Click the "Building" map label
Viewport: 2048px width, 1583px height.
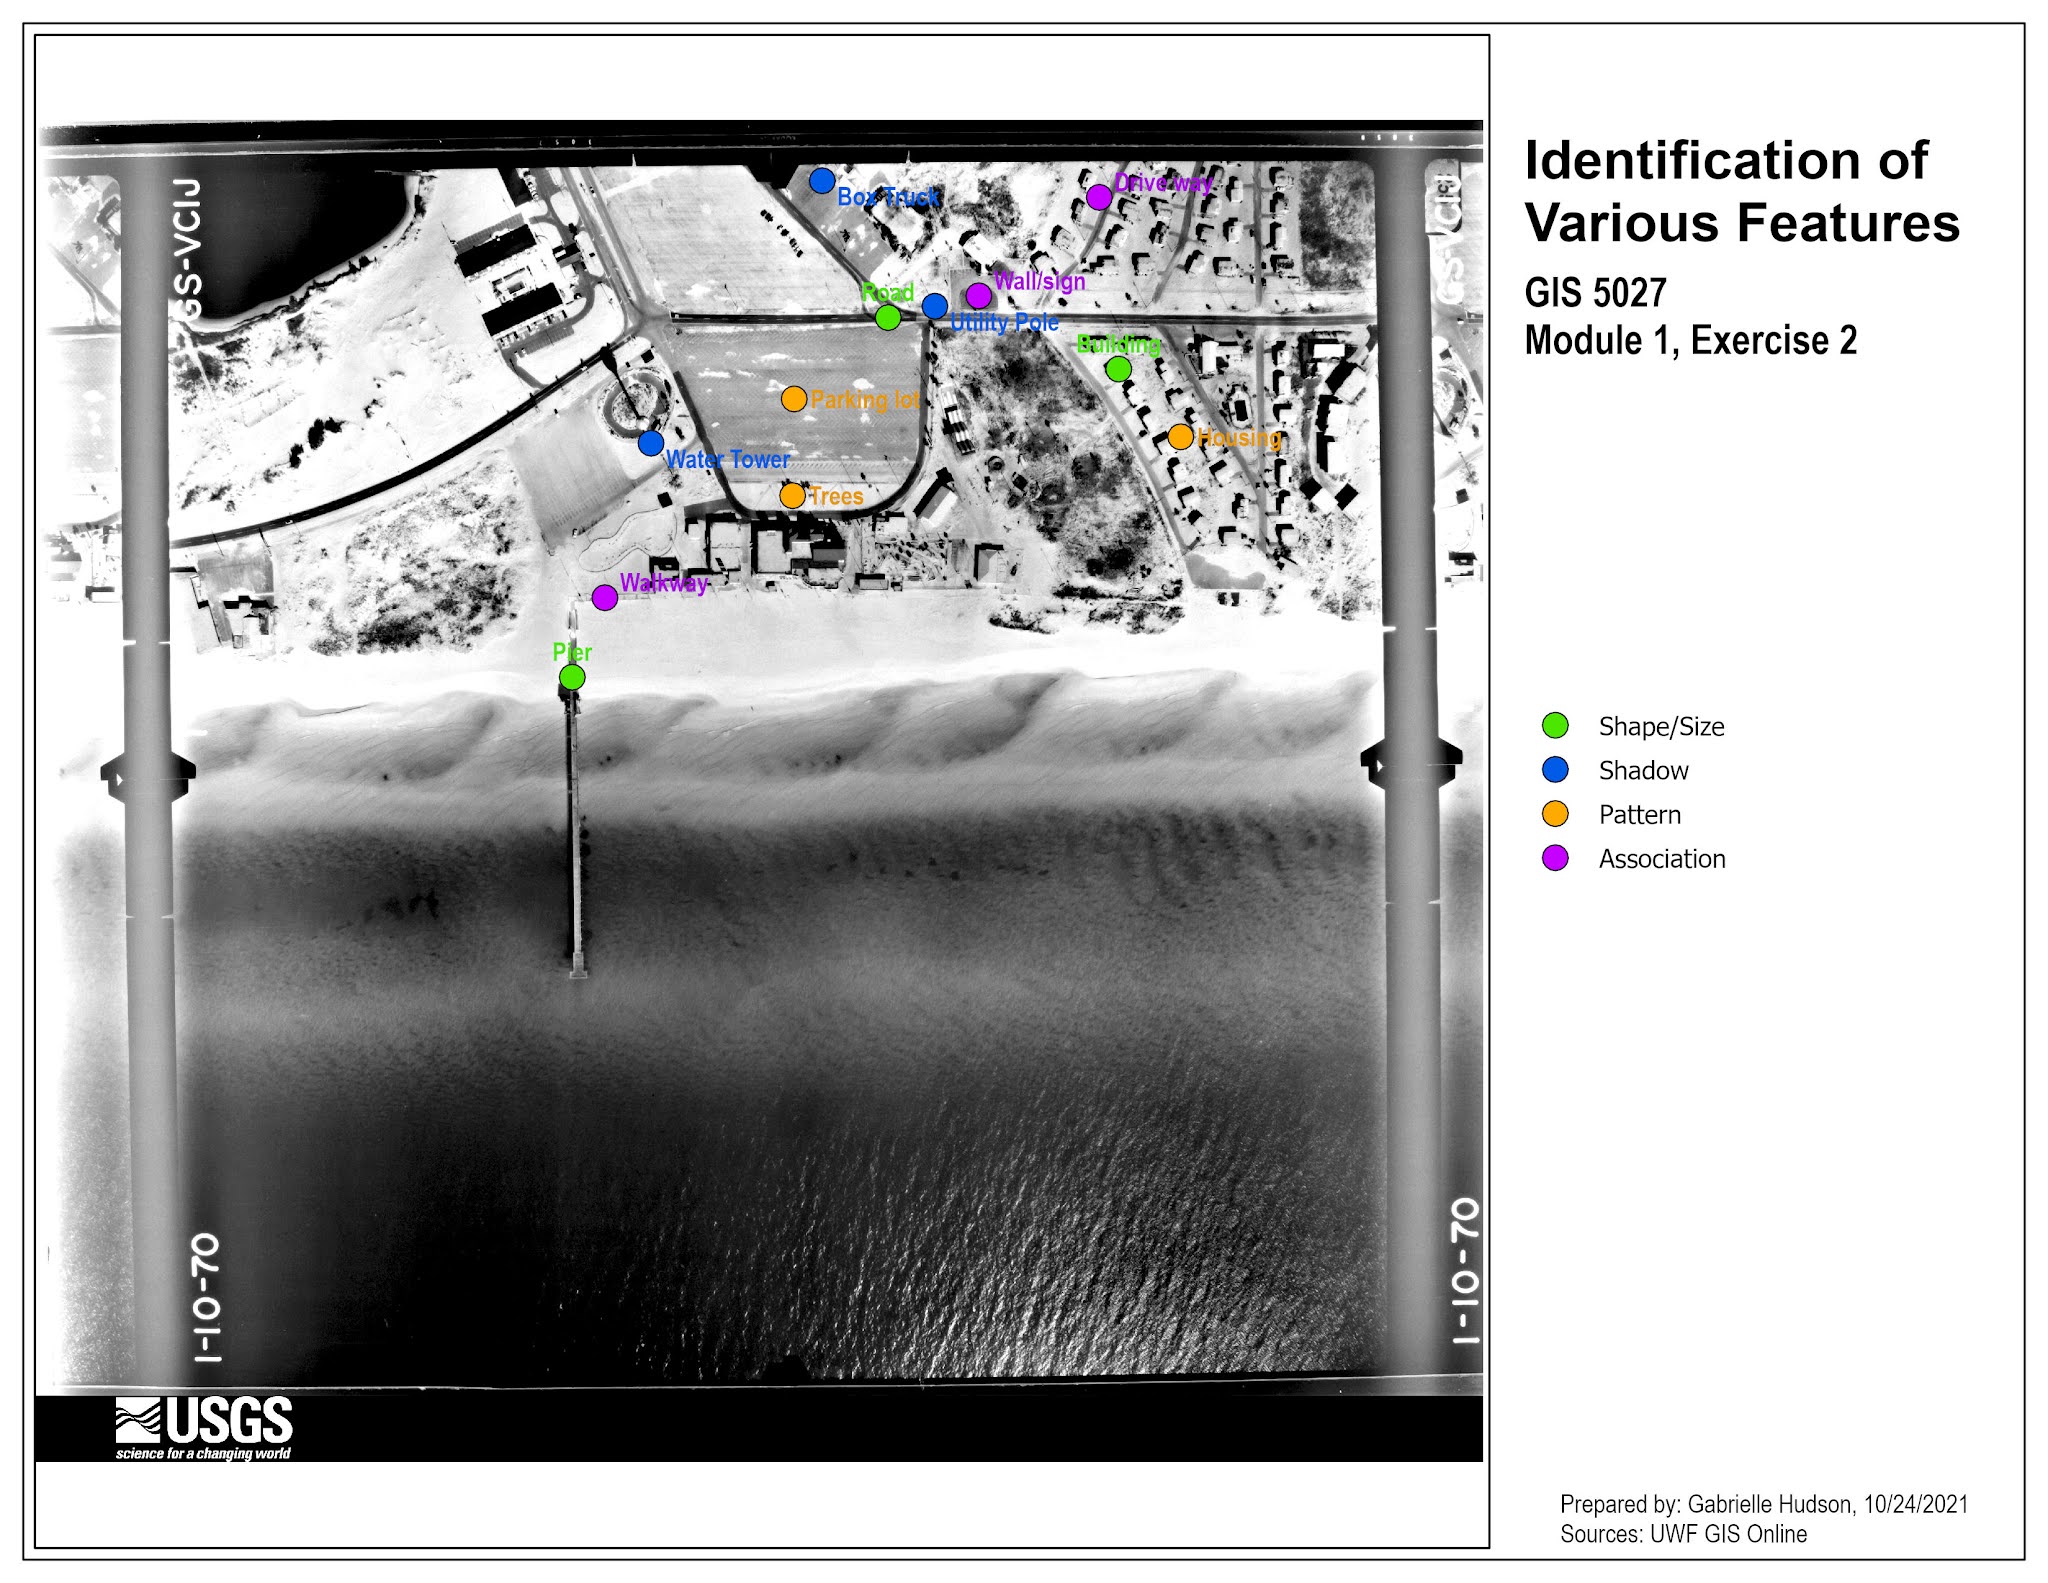coord(1119,344)
